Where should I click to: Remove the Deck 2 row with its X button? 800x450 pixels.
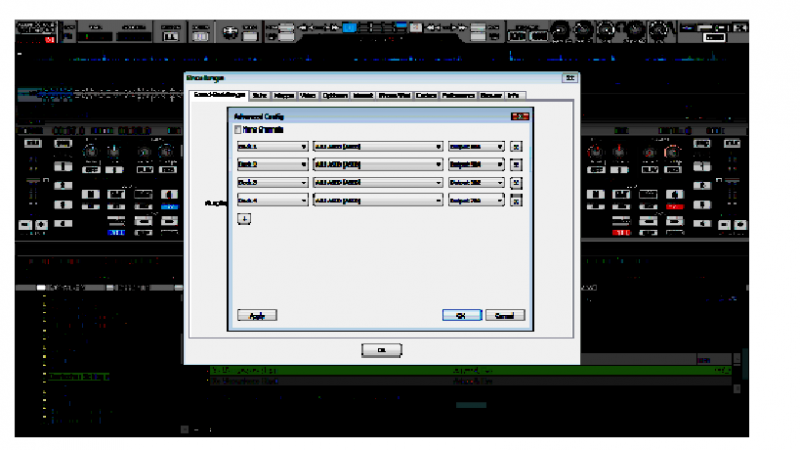516,165
